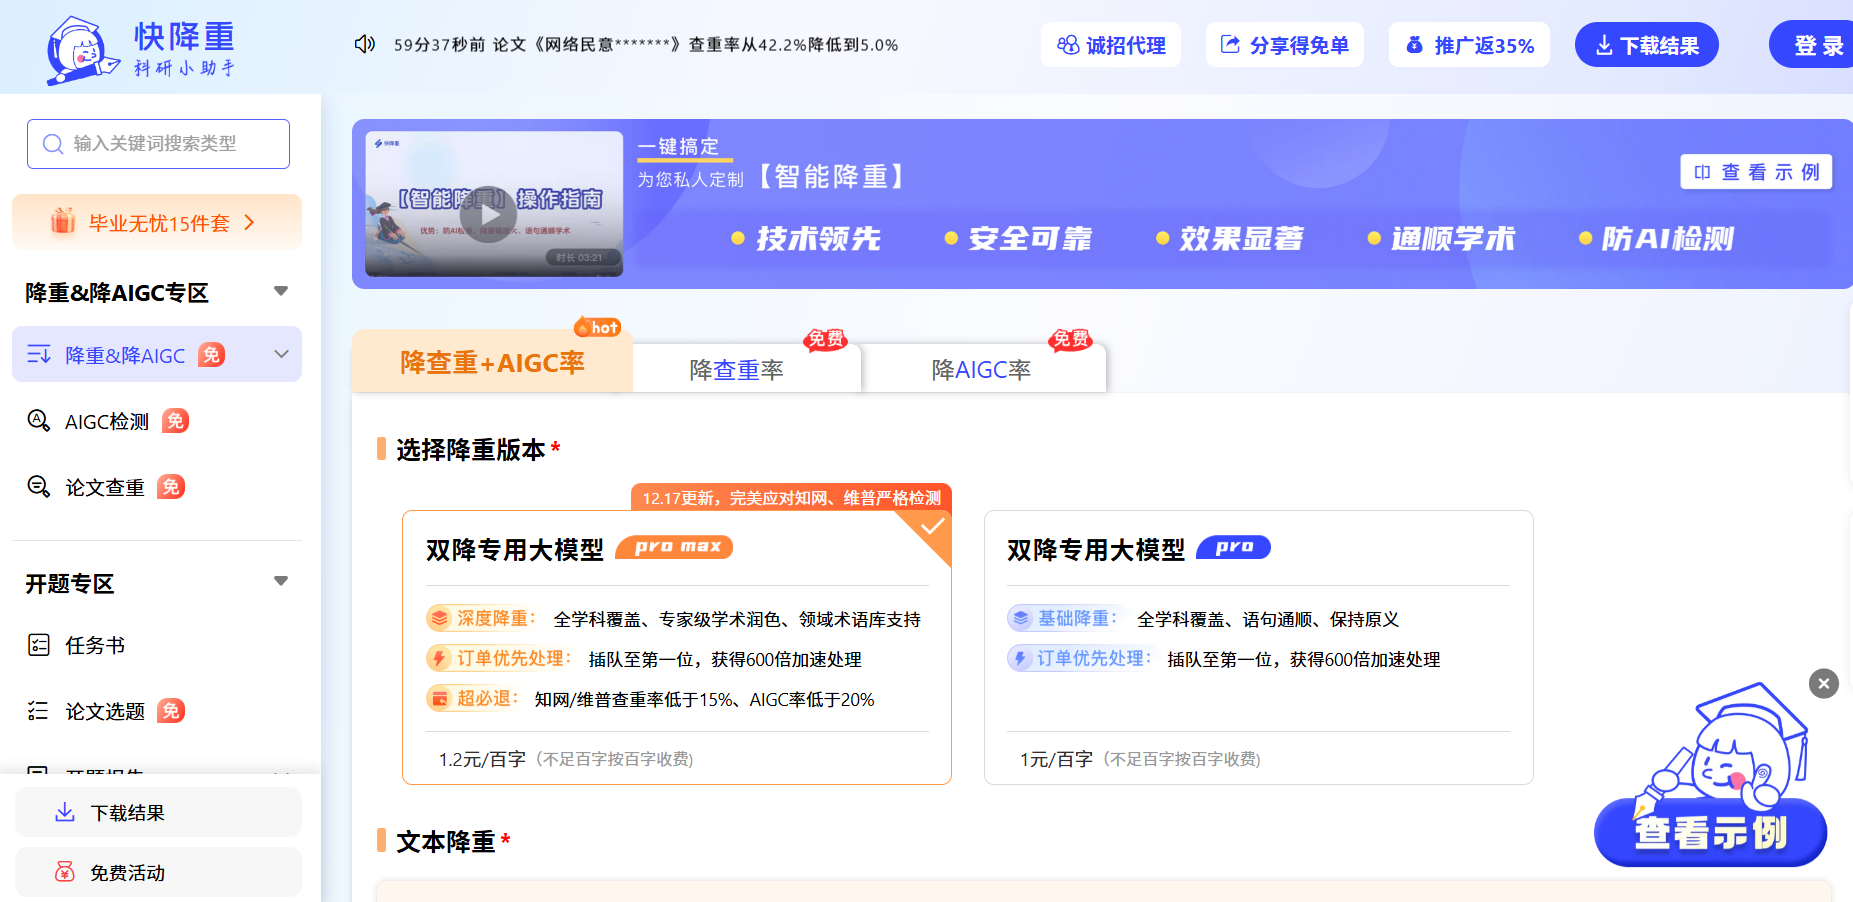Image resolution: width=1853 pixels, height=902 pixels.
Task: Click the 免费活动 coupon icon
Action: tap(65, 872)
